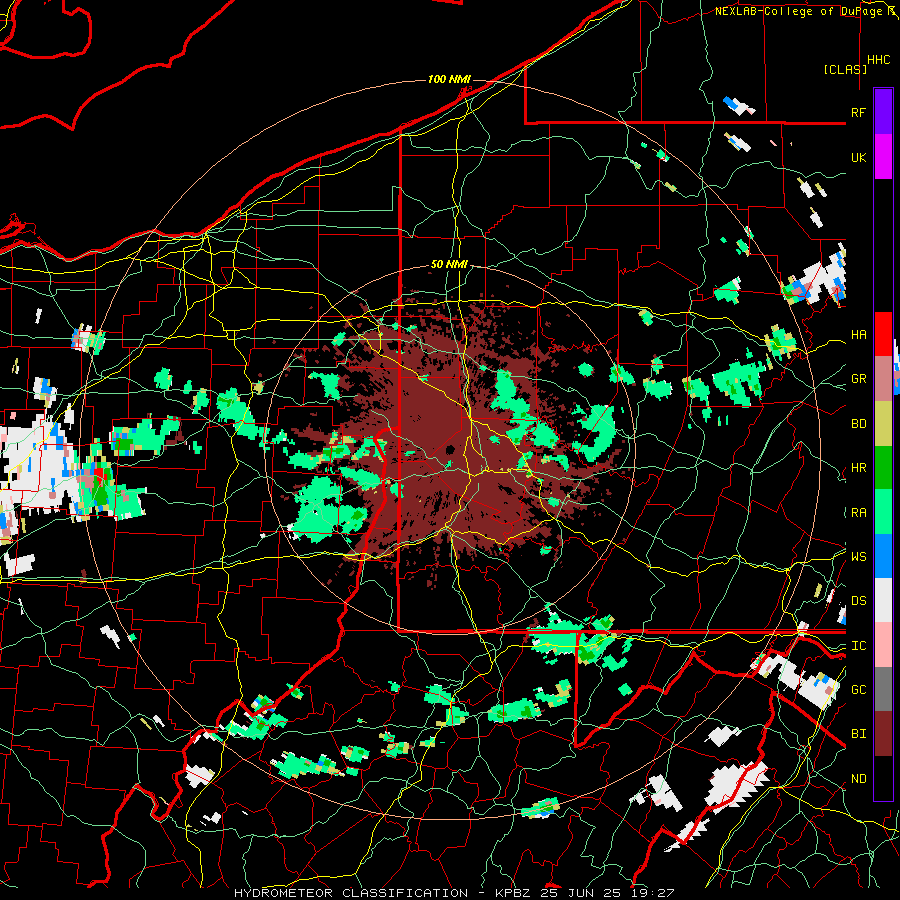Click the RF purple legend swatch
Image resolution: width=900 pixels, height=900 pixels.
(x=883, y=112)
